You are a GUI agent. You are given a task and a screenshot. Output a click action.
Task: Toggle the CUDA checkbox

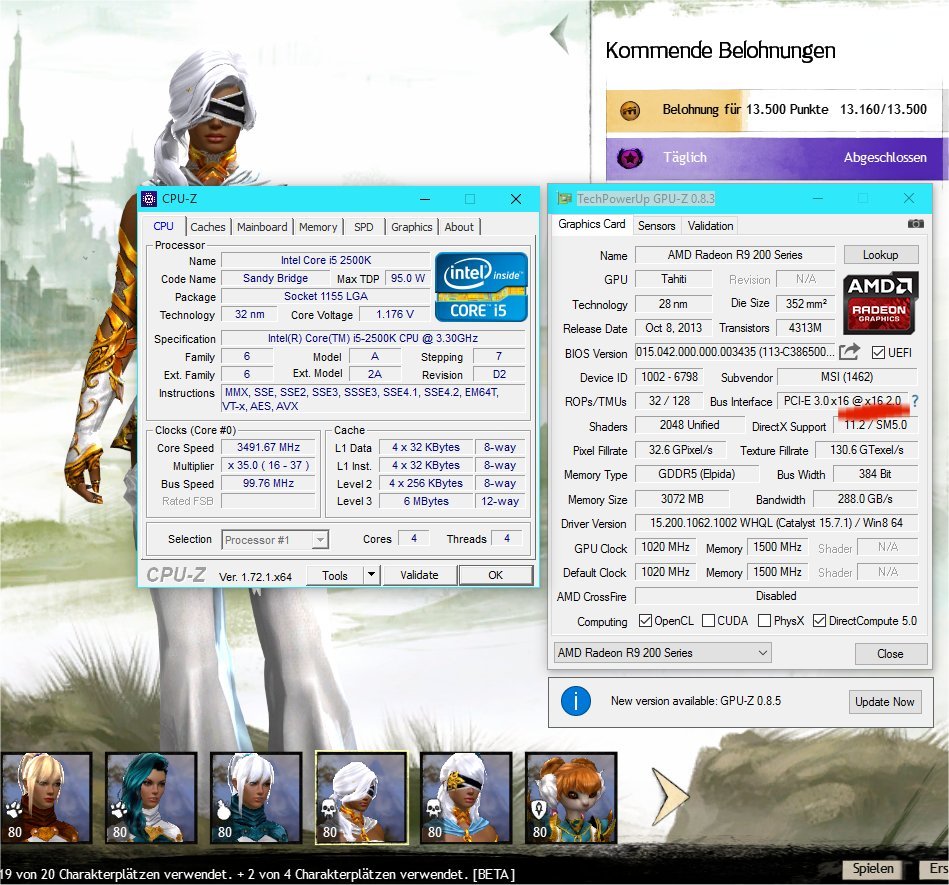(x=708, y=621)
